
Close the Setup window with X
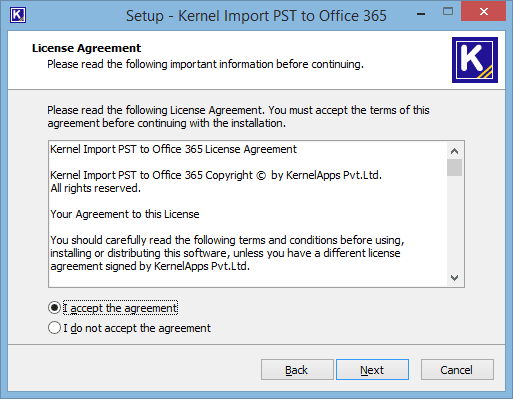(x=484, y=12)
